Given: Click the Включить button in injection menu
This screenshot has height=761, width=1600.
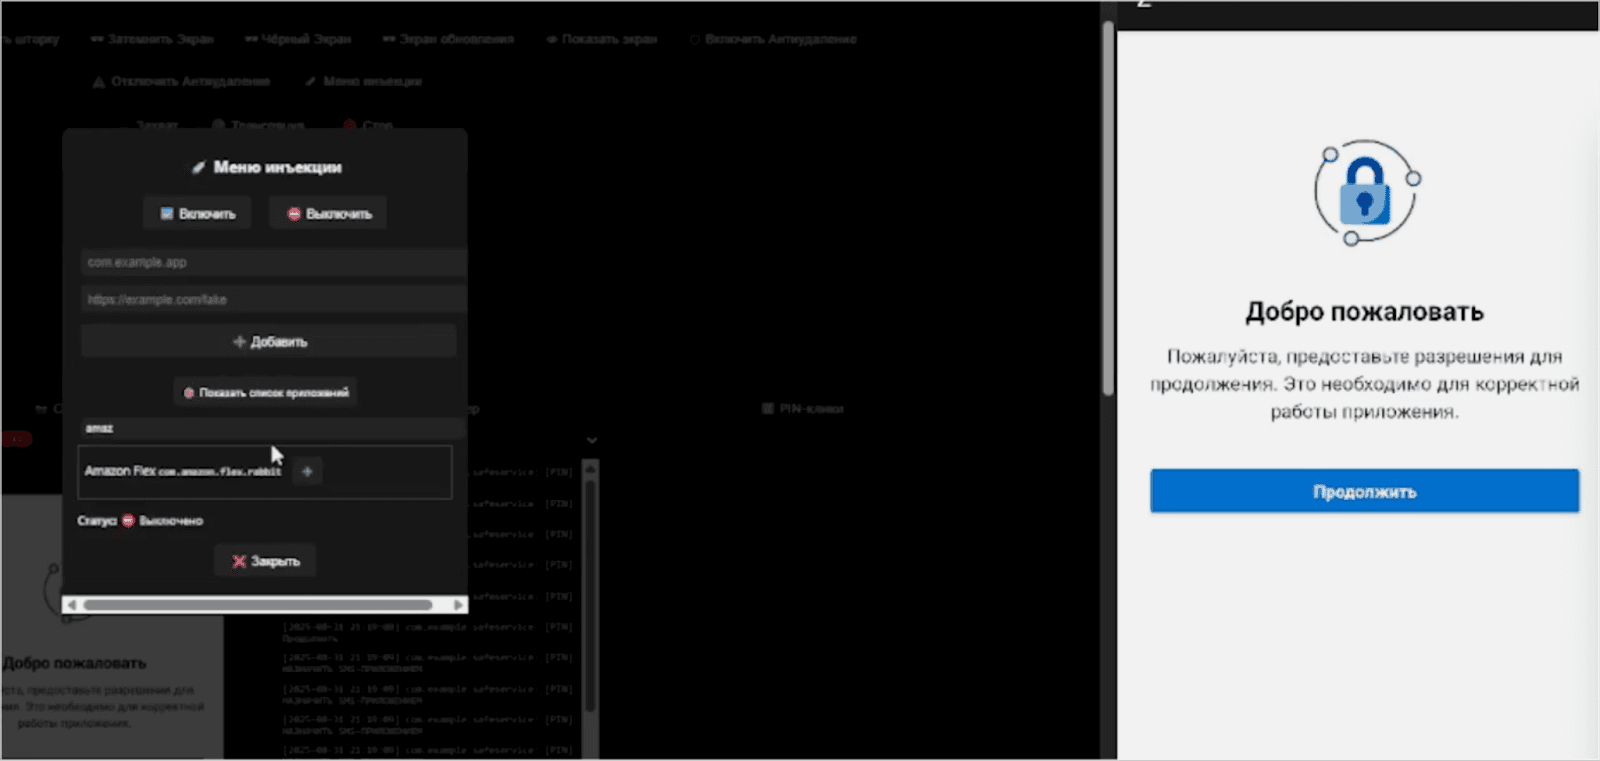Looking at the screenshot, I should click(x=197, y=213).
